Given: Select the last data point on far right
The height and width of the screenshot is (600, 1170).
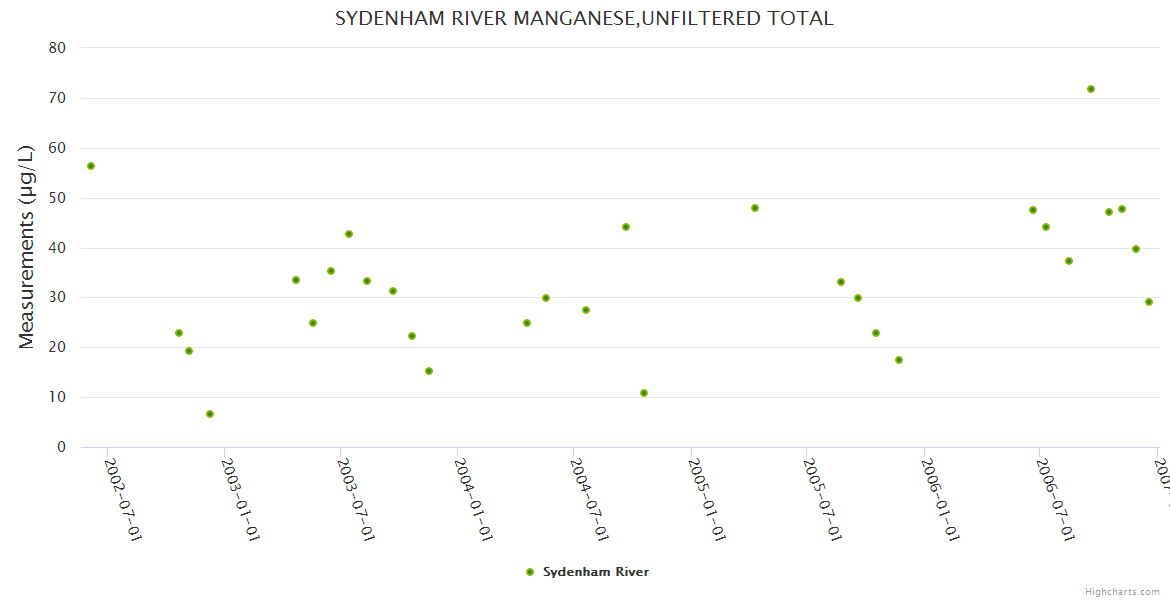Looking at the screenshot, I should point(1149,302).
